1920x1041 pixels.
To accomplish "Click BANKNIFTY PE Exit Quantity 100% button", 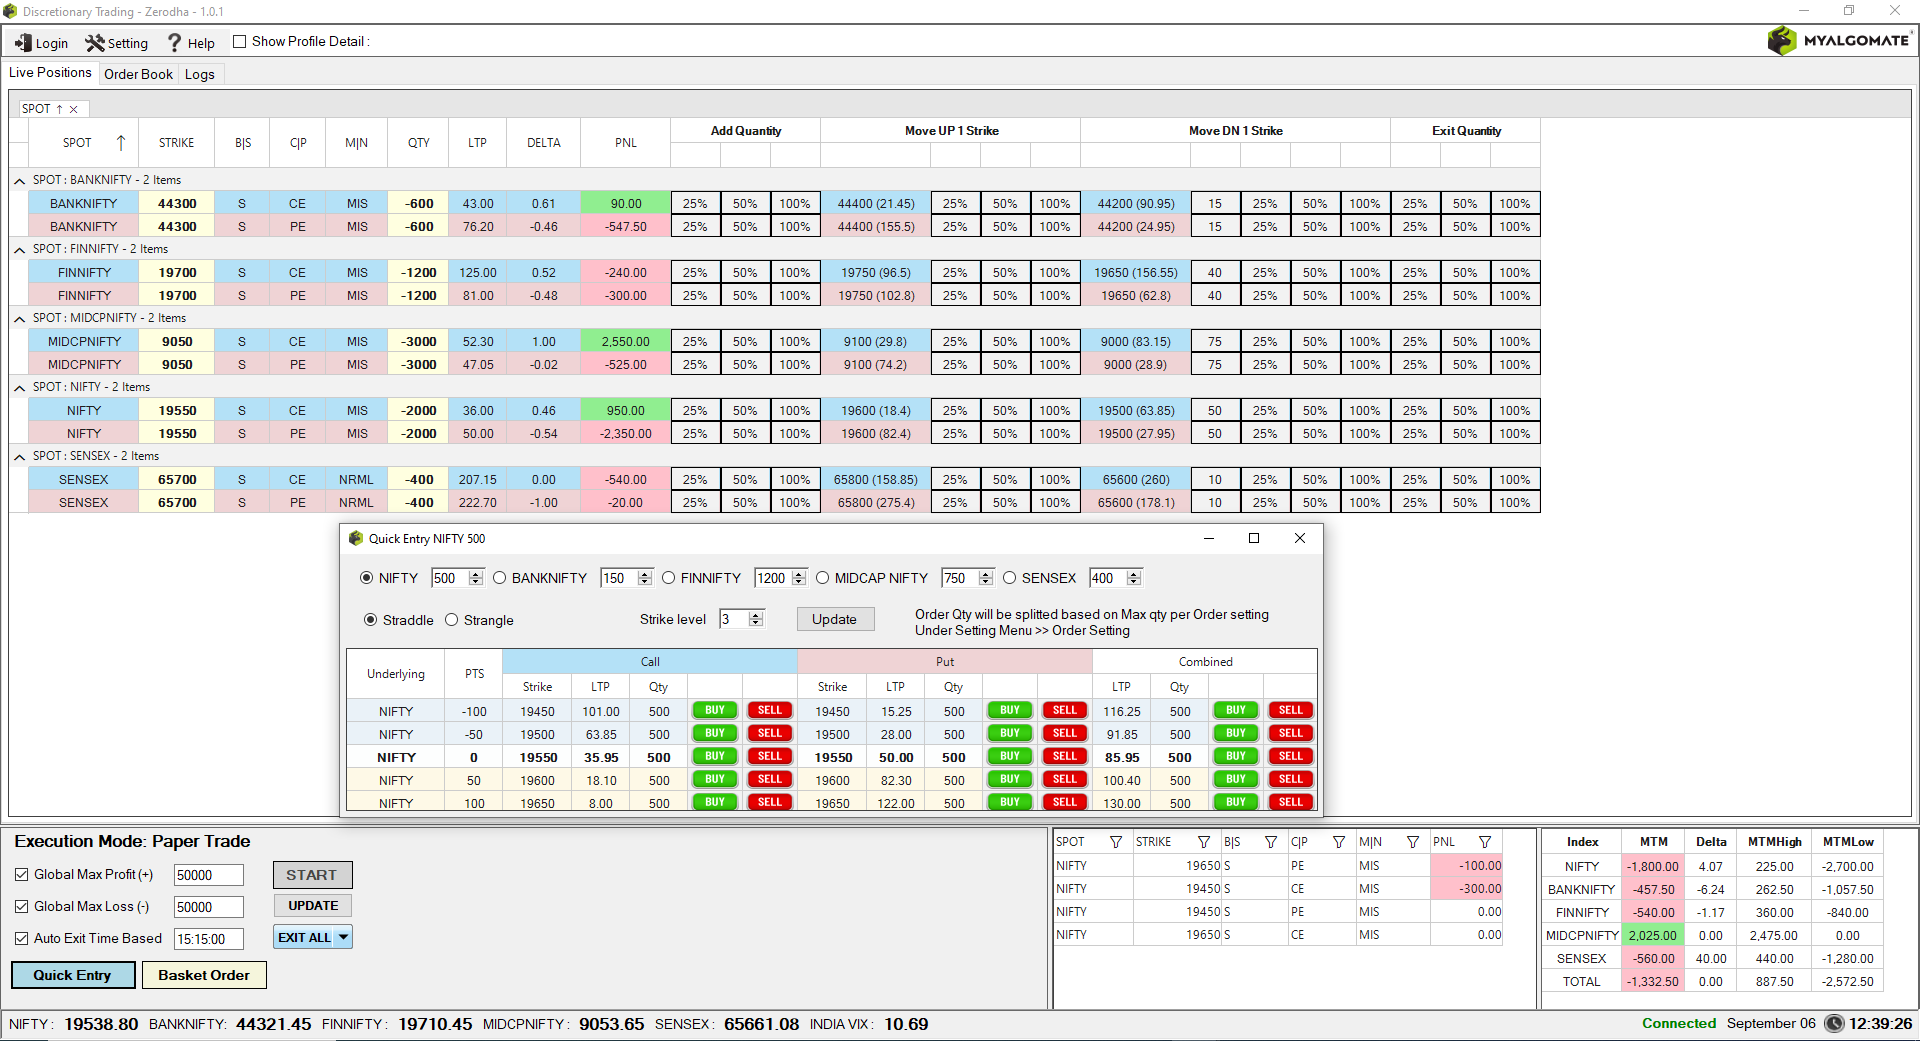I will pyautogui.click(x=1515, y=227).
